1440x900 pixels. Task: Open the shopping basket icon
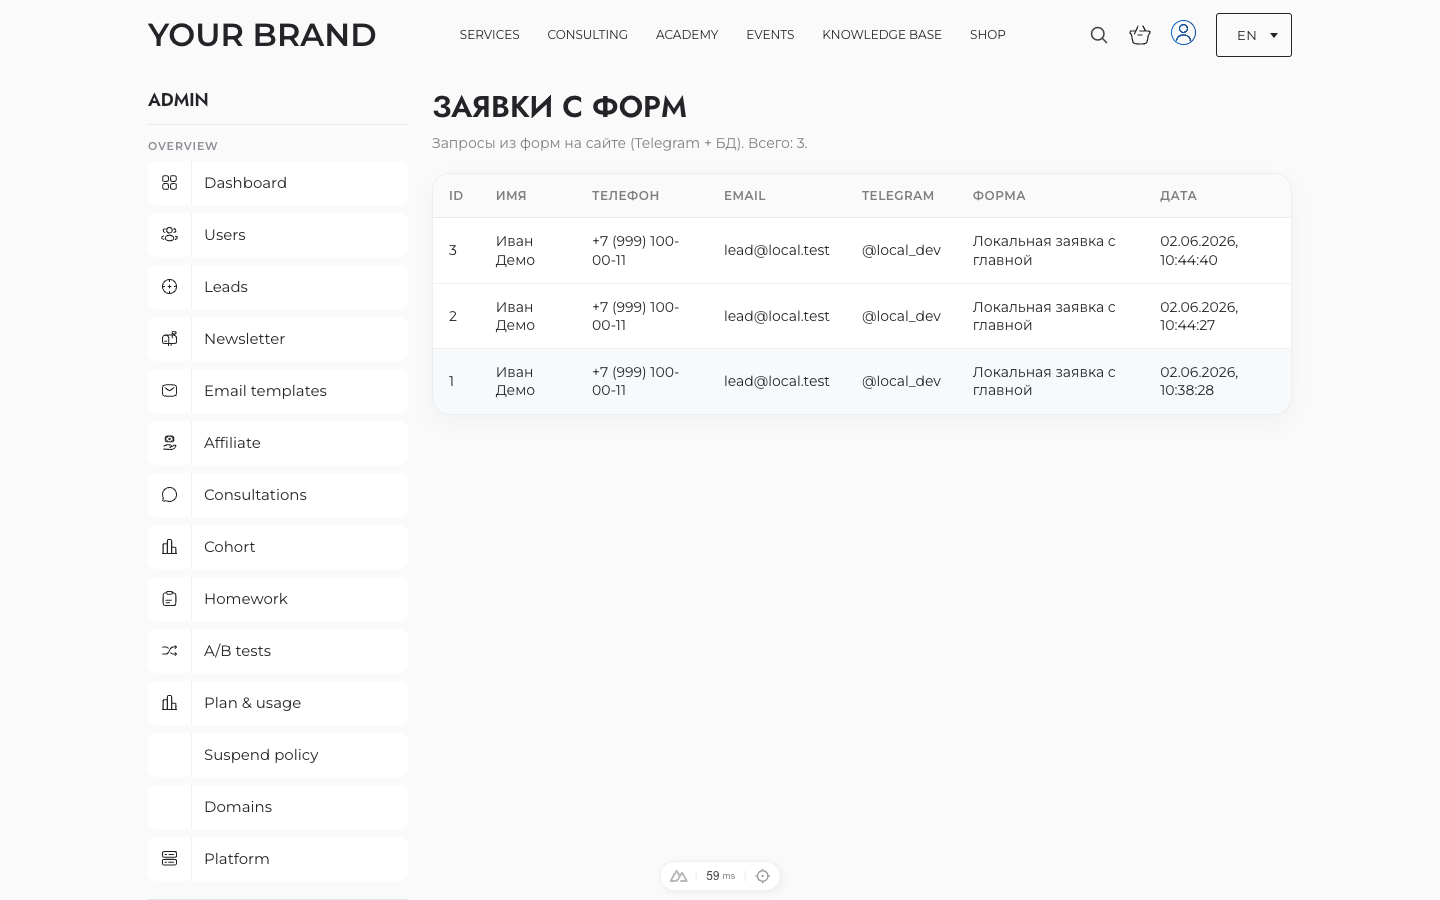coord(1140,35)
